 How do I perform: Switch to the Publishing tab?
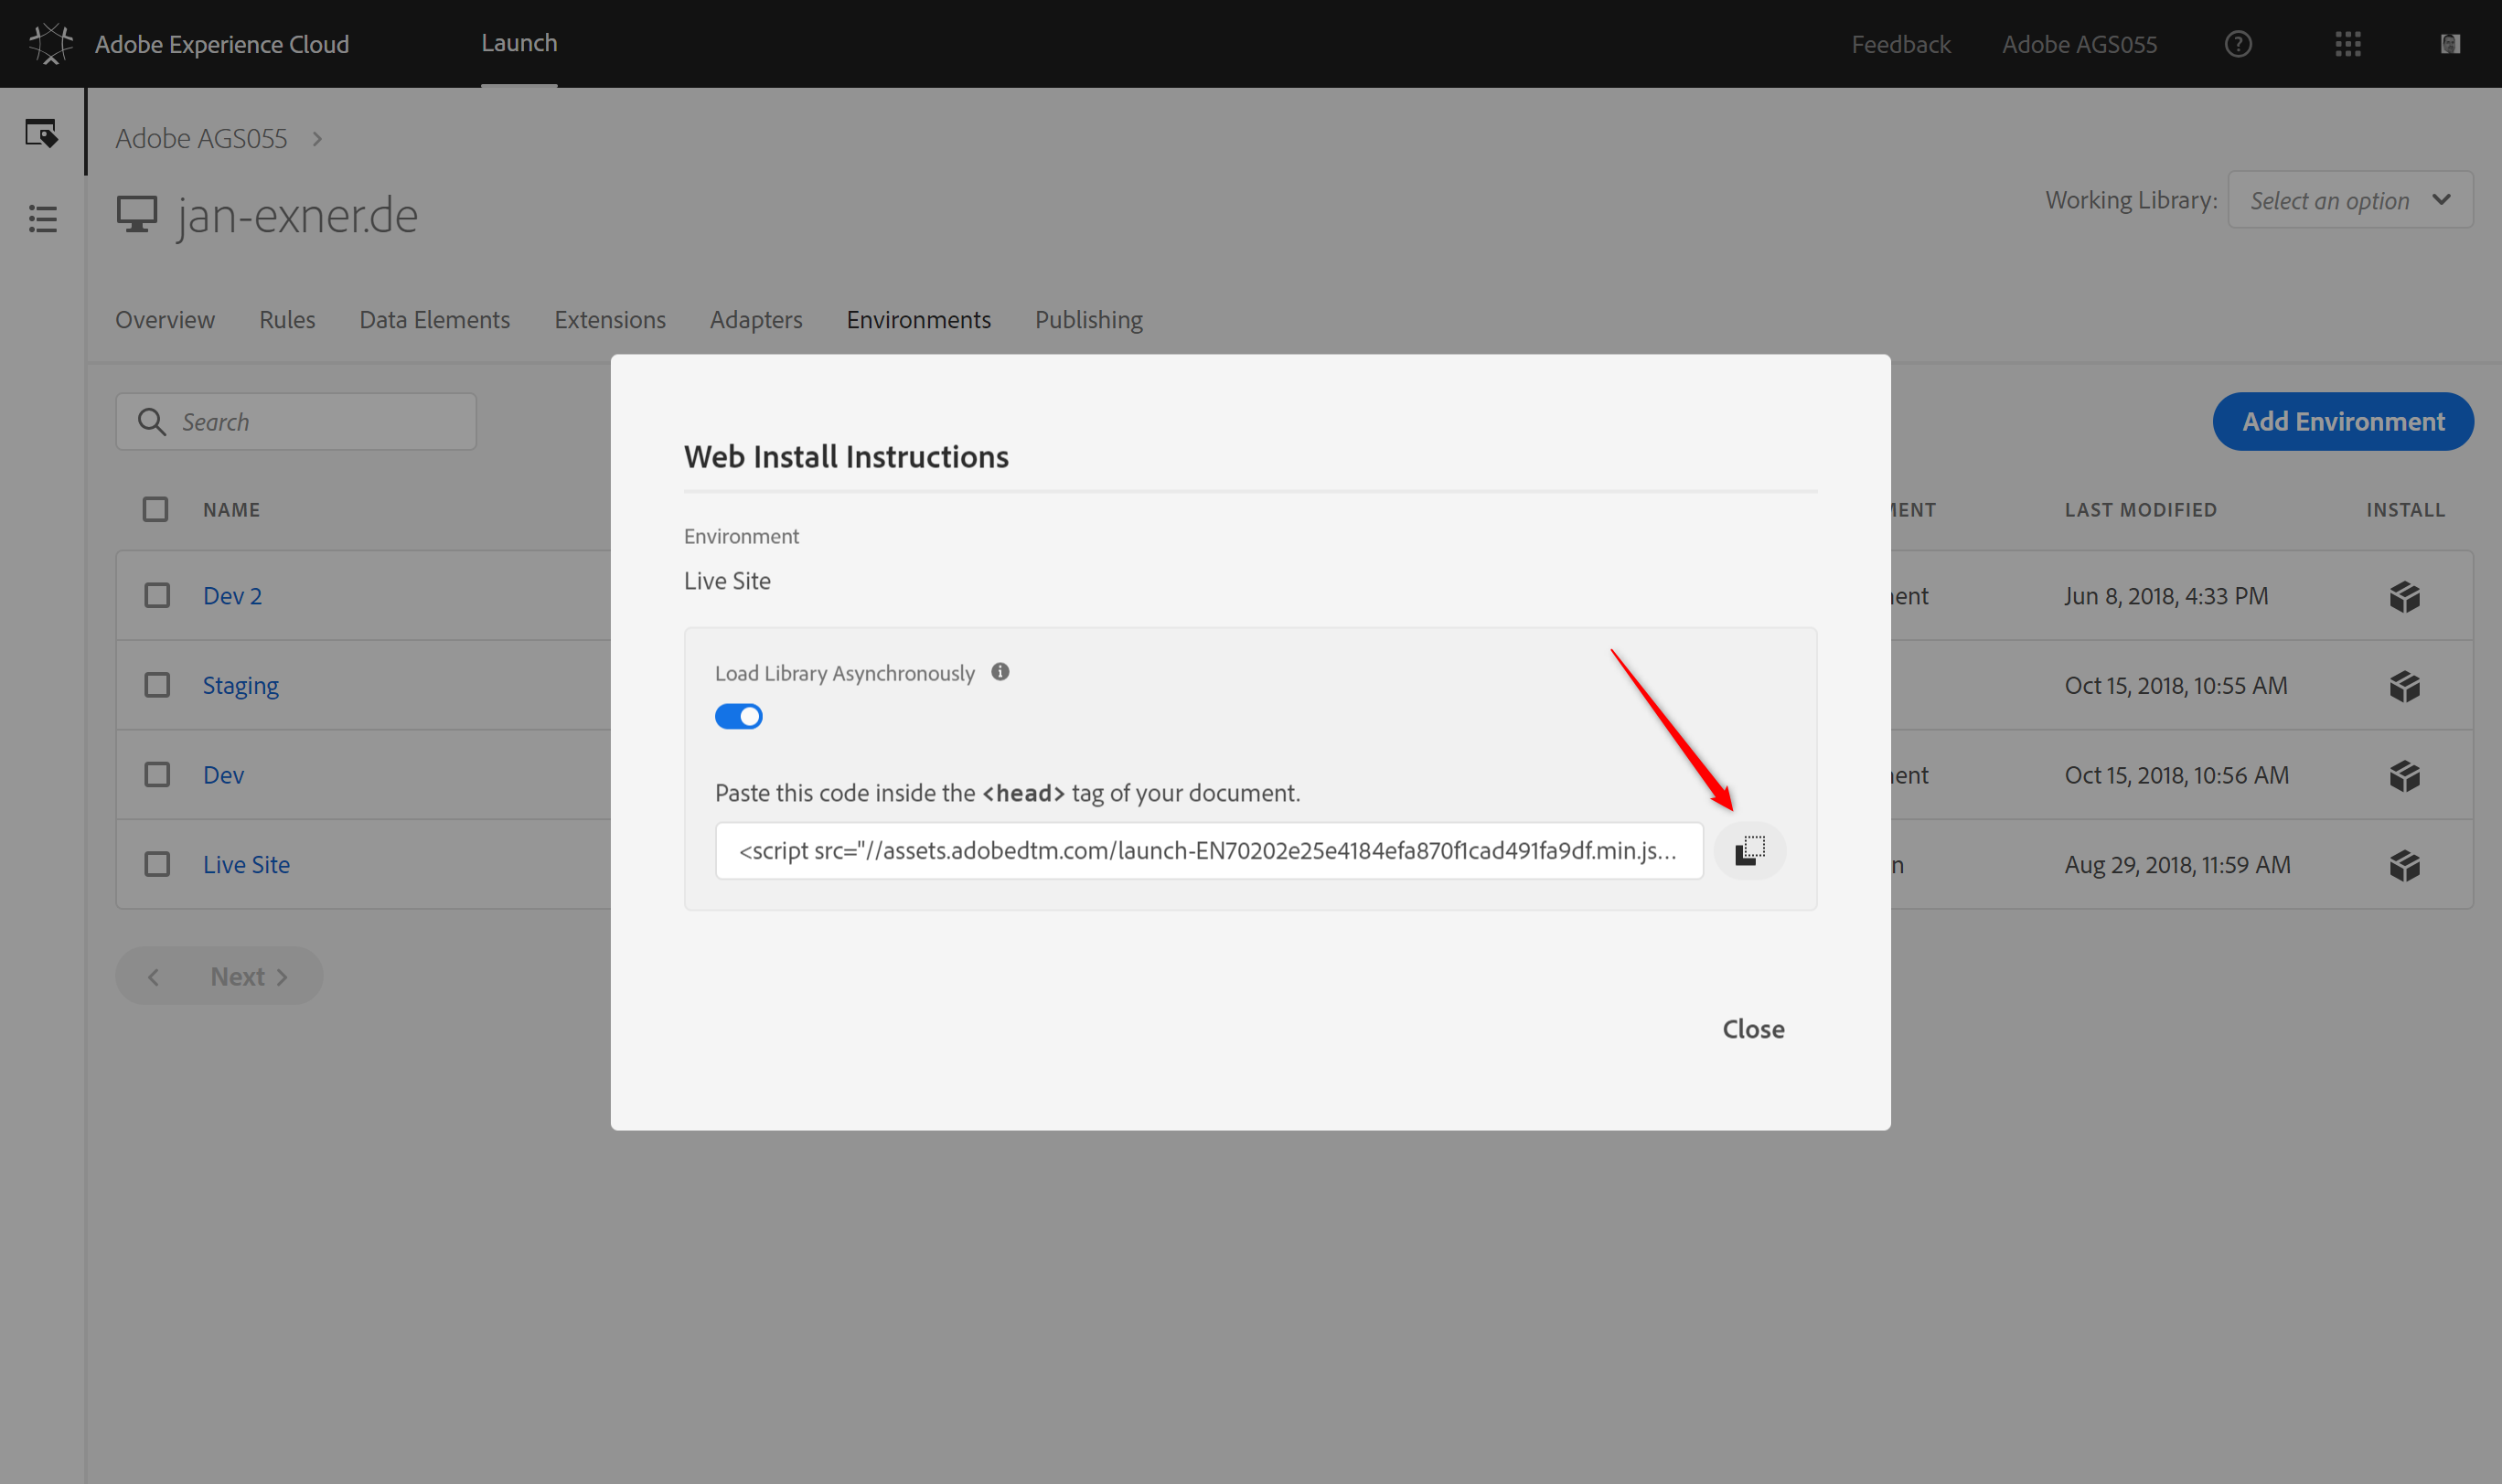click(1088, 320)
